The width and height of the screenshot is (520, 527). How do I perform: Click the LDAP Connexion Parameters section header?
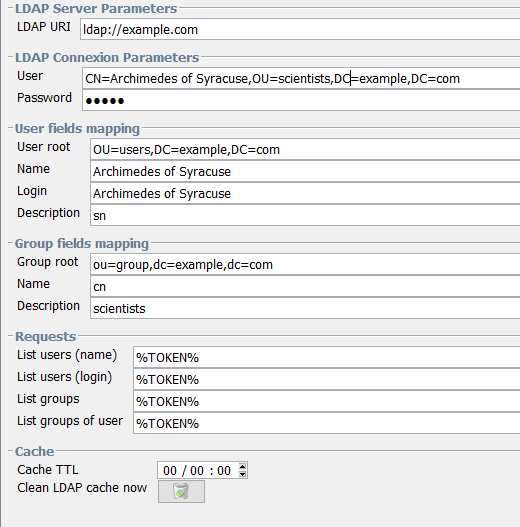pos(107,57)
